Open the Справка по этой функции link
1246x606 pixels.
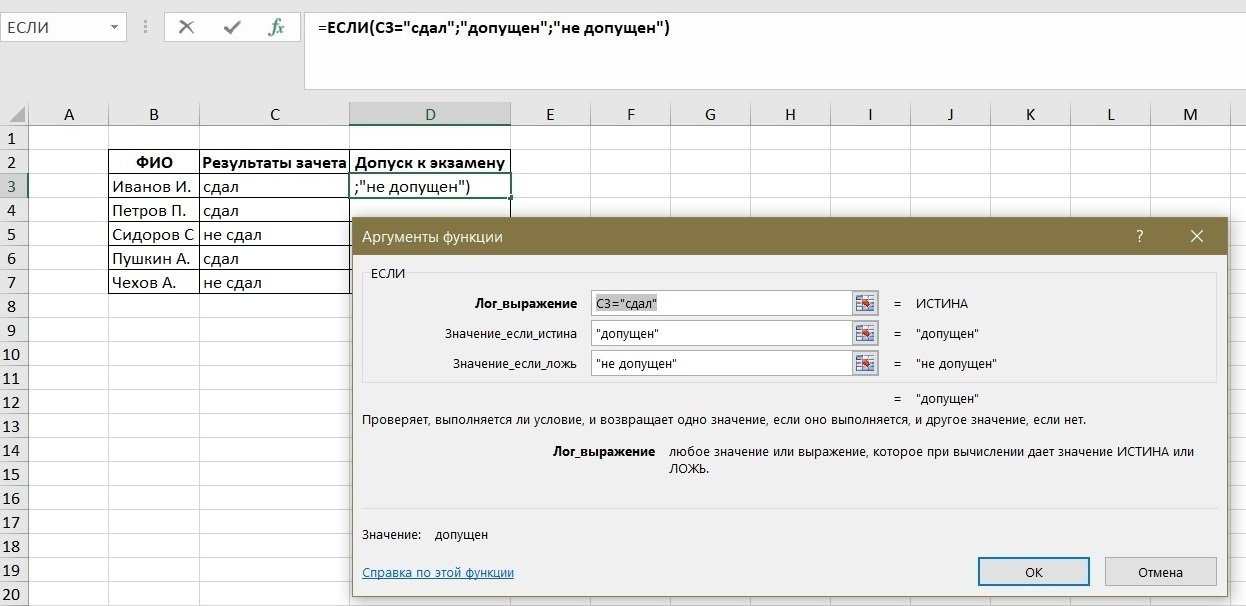click(437, 572)
